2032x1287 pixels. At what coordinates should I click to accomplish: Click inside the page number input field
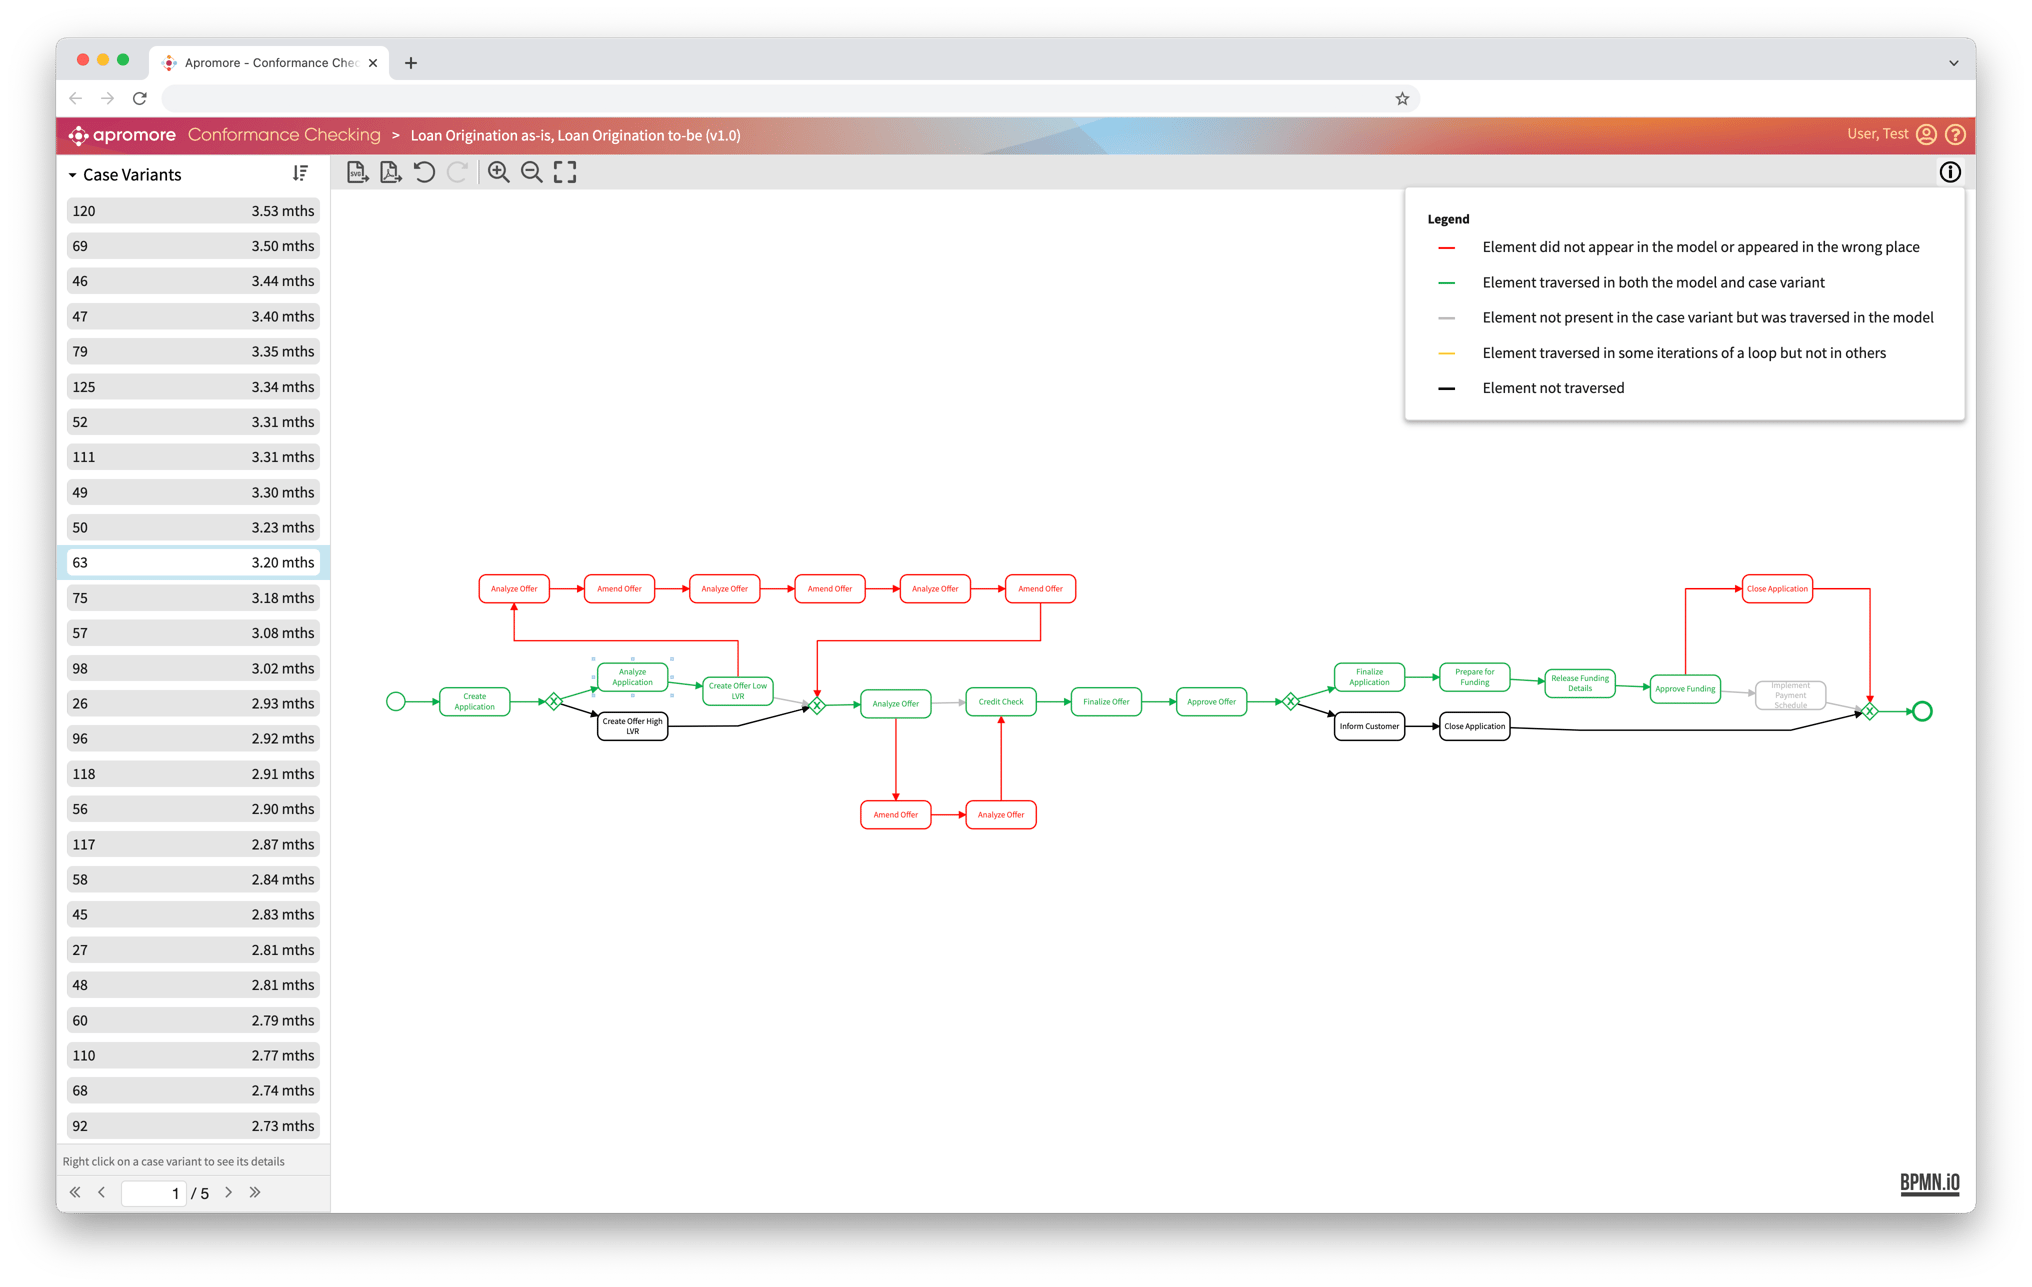pos(153,1192)
